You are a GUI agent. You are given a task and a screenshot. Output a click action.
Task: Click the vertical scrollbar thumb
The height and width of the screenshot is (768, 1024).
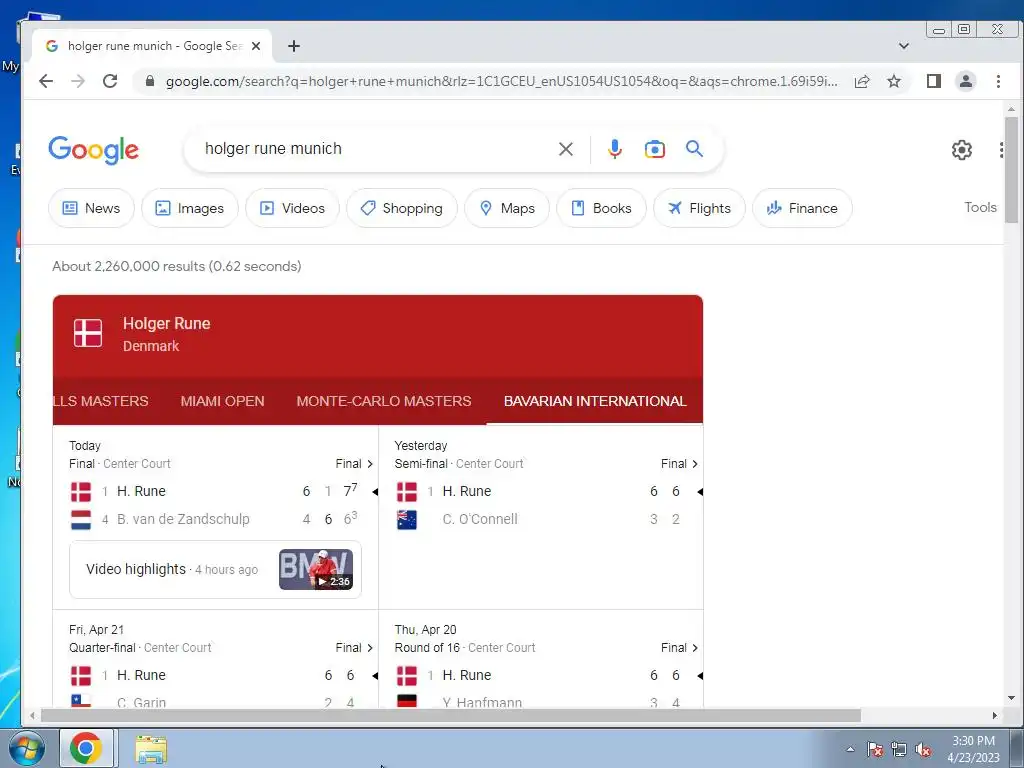[1011, 170]
